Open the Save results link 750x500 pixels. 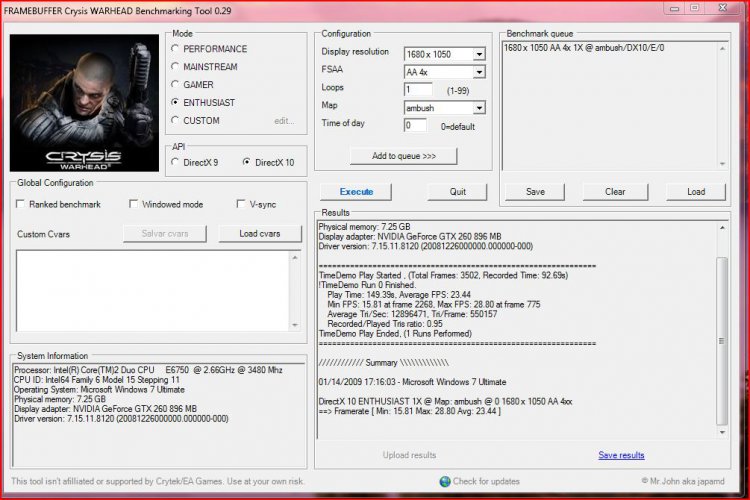point(621,455)
